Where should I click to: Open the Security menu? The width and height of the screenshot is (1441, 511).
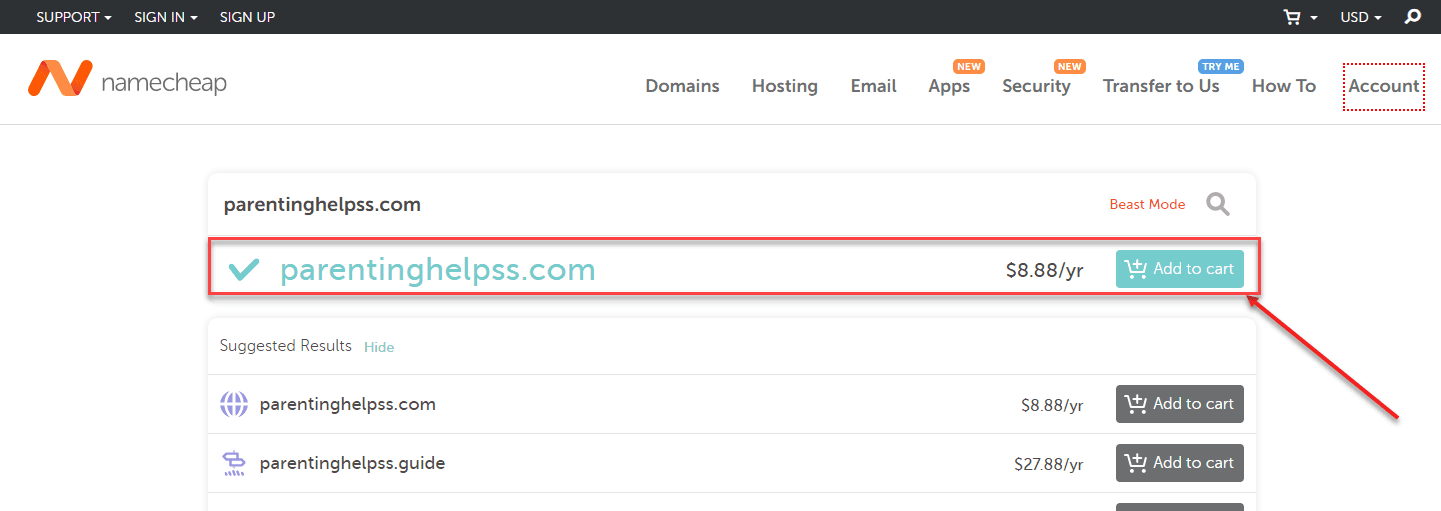tap(1036, 86)
